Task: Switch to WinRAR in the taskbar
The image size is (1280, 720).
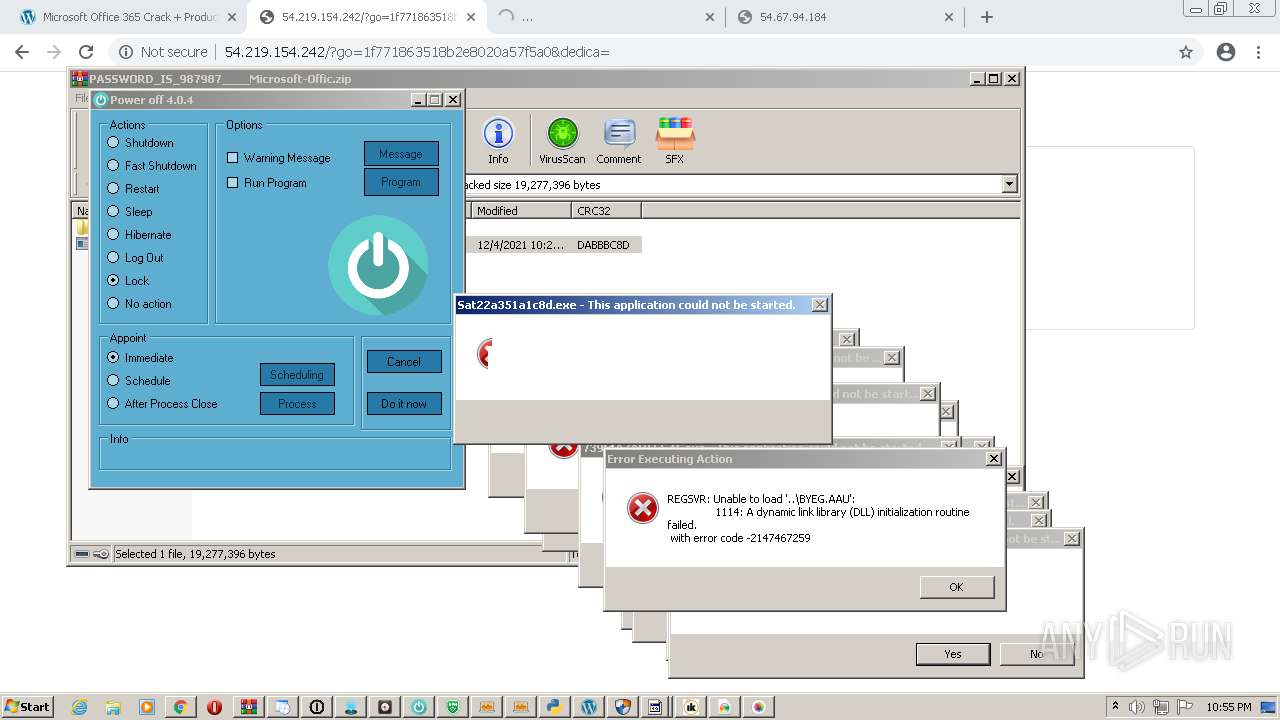Action: (x=248, y=707)
